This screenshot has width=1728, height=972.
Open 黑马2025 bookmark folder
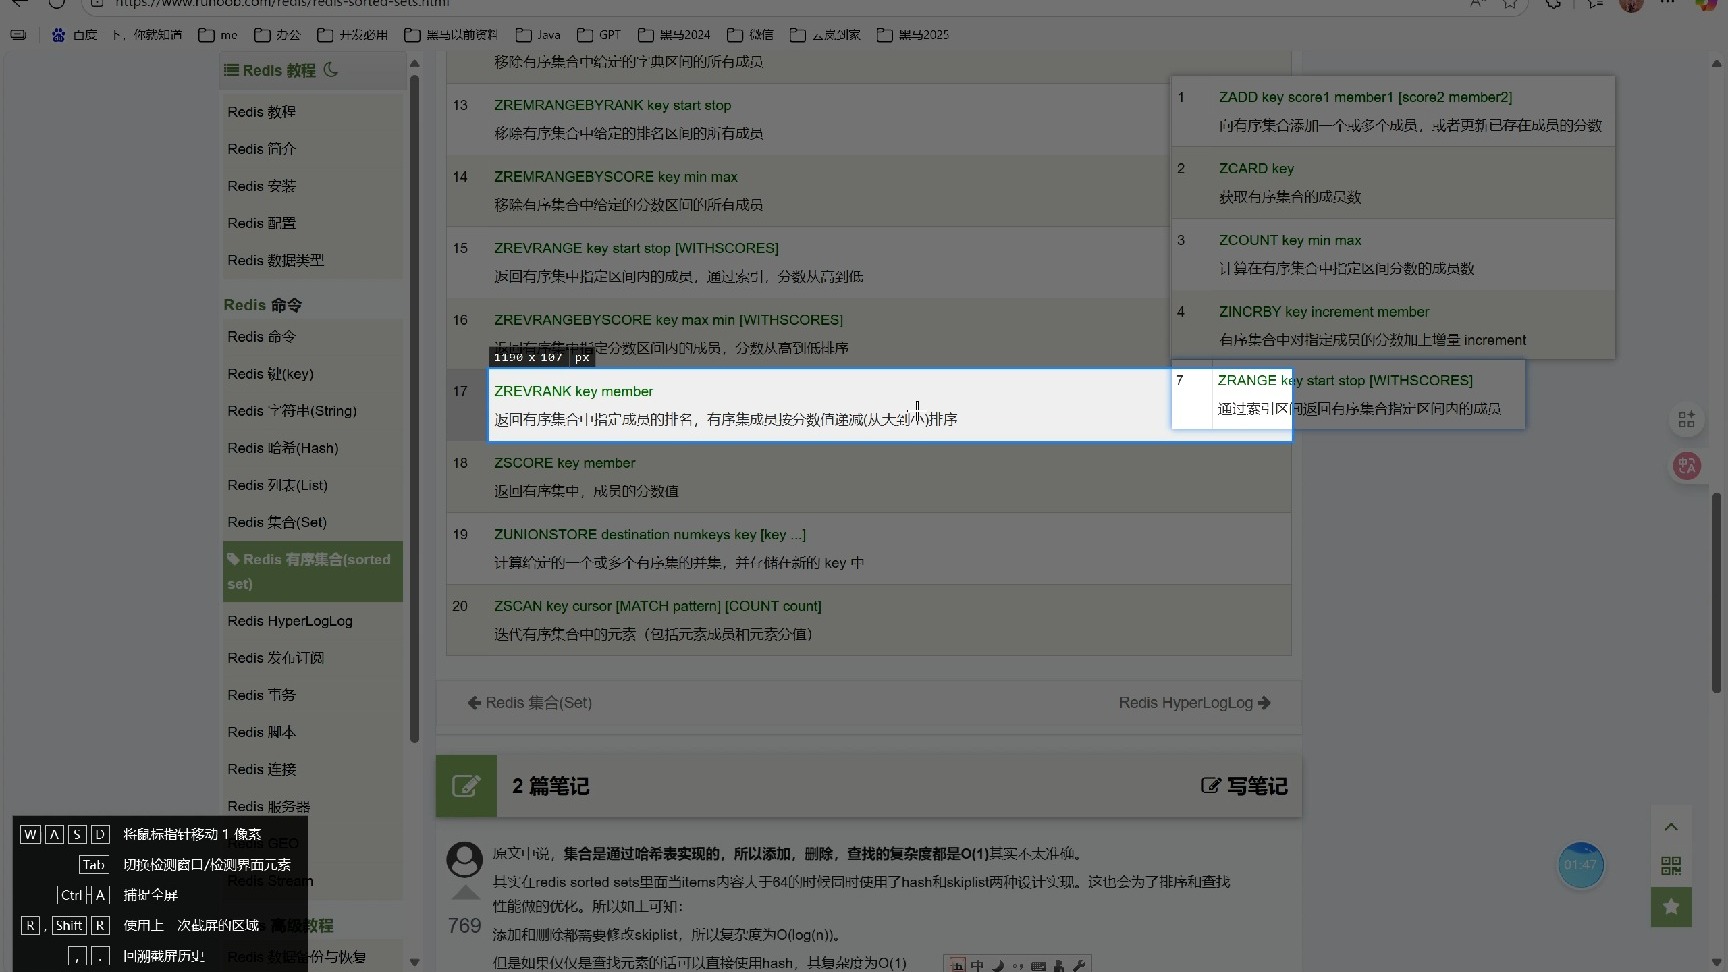tap(913, 35)
